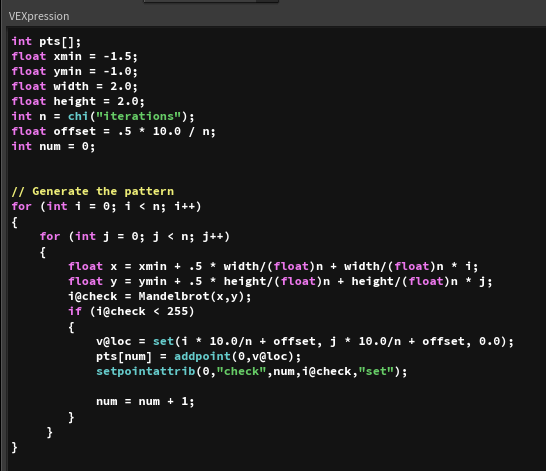Click the 'num = num + 1;' statement
546x471 pixels.
point(145,401)
